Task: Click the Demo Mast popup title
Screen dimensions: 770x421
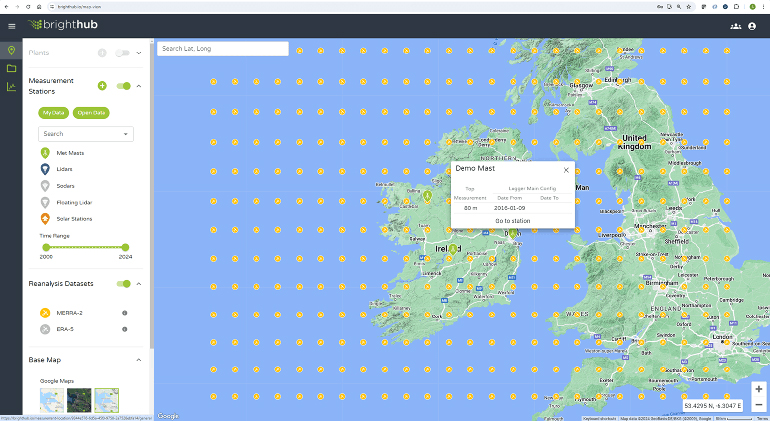Action: pyautogui.click(x=475, y=168)
